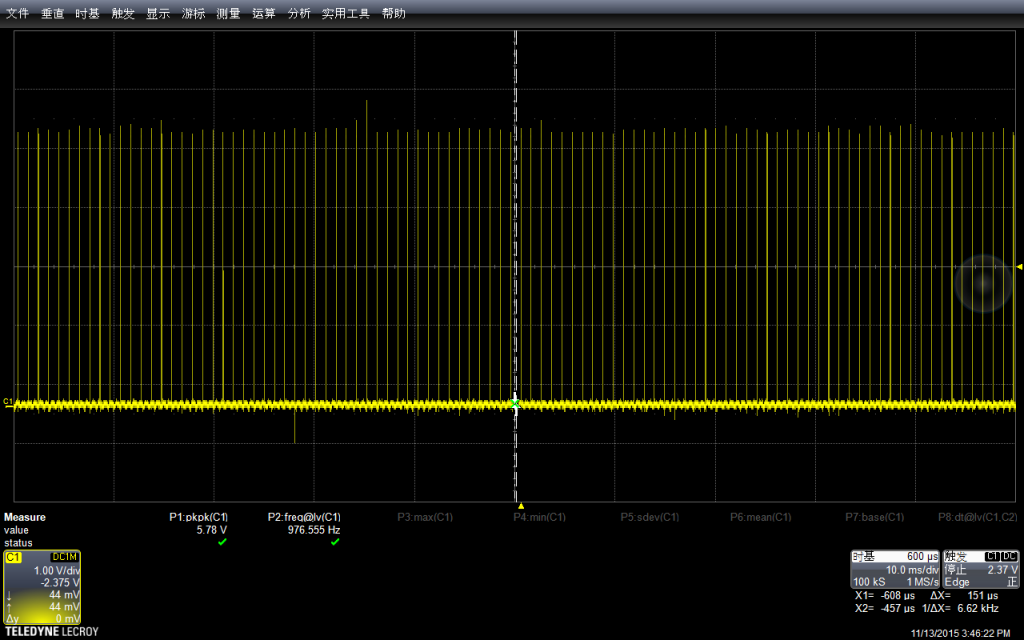Open the 时基 timebase descriptor box
The image size is (1024, 640).
click(895, 569)
